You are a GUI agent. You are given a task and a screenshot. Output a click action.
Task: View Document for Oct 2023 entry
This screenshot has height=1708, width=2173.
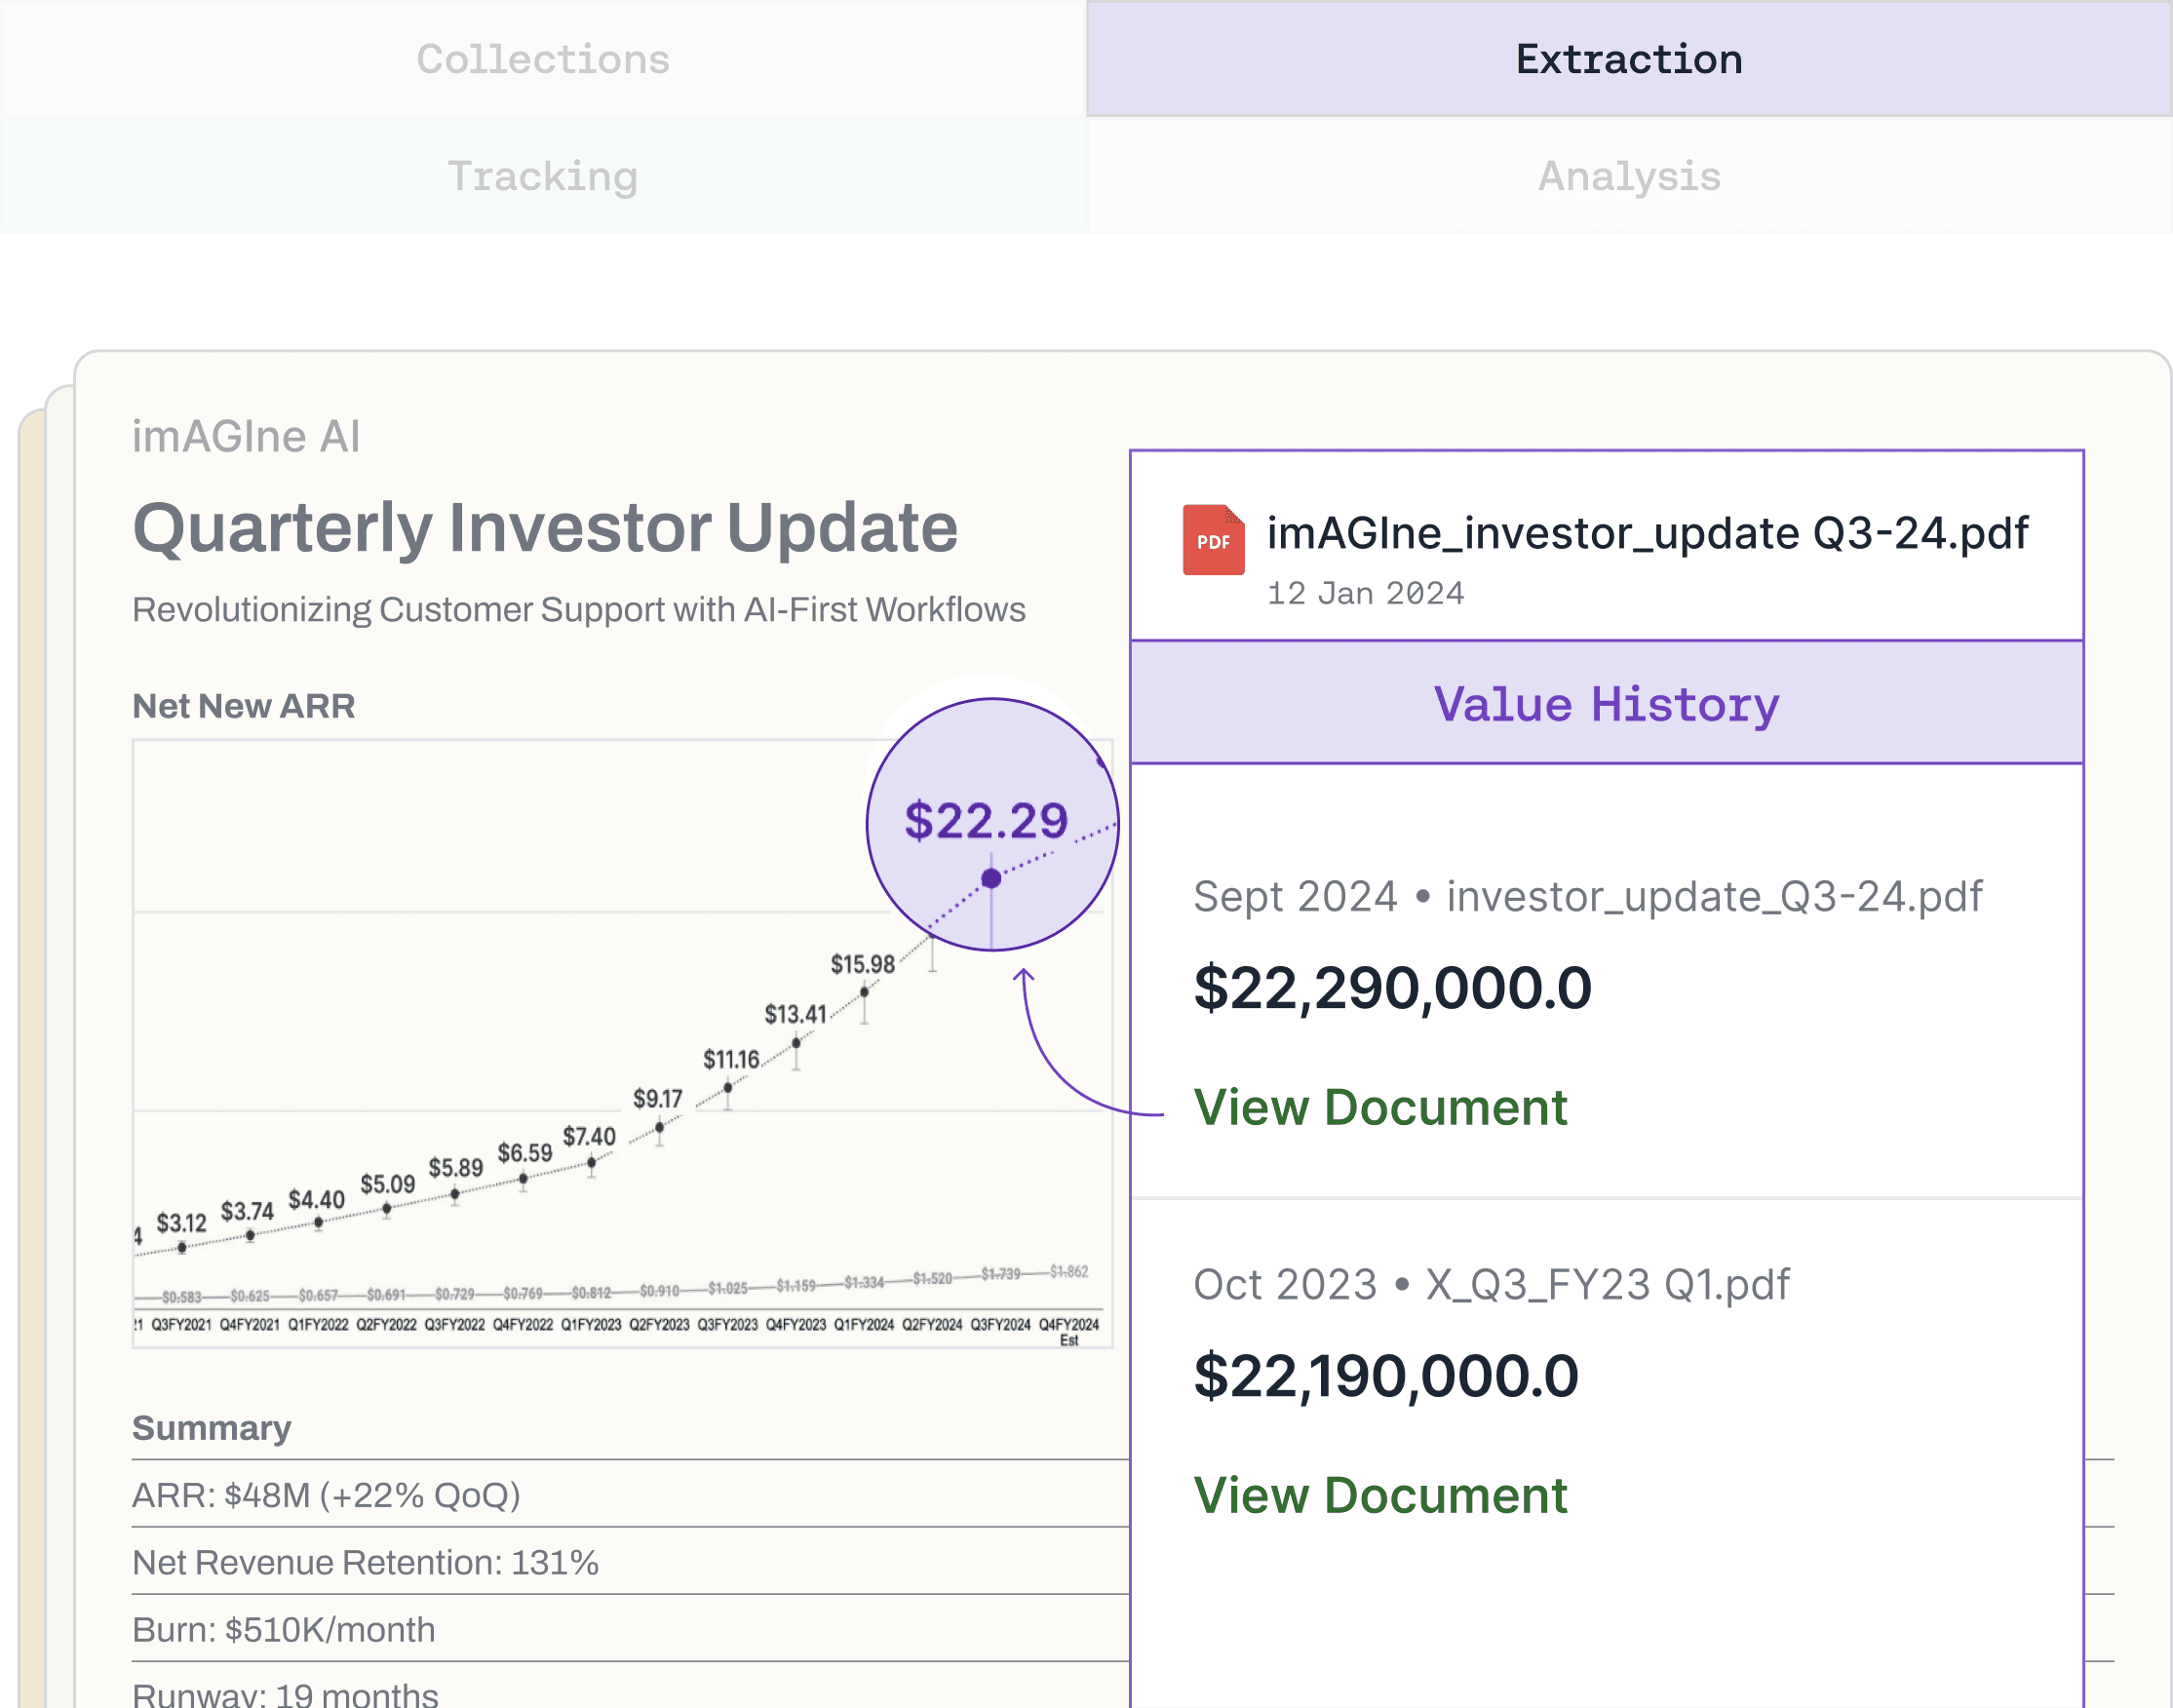tap(1379, 1495)
